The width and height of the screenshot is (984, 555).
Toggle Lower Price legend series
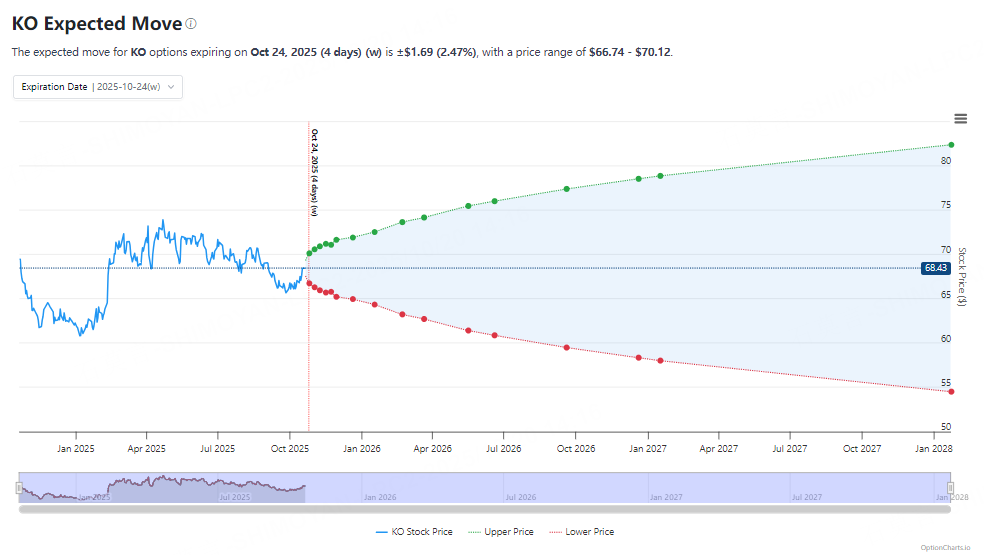(x=582, y=532)
